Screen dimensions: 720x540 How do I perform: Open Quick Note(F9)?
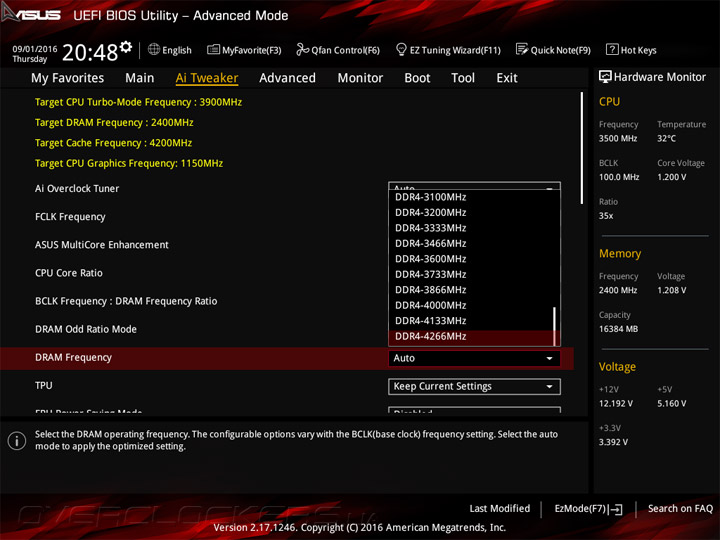click(x=553, y=50)
